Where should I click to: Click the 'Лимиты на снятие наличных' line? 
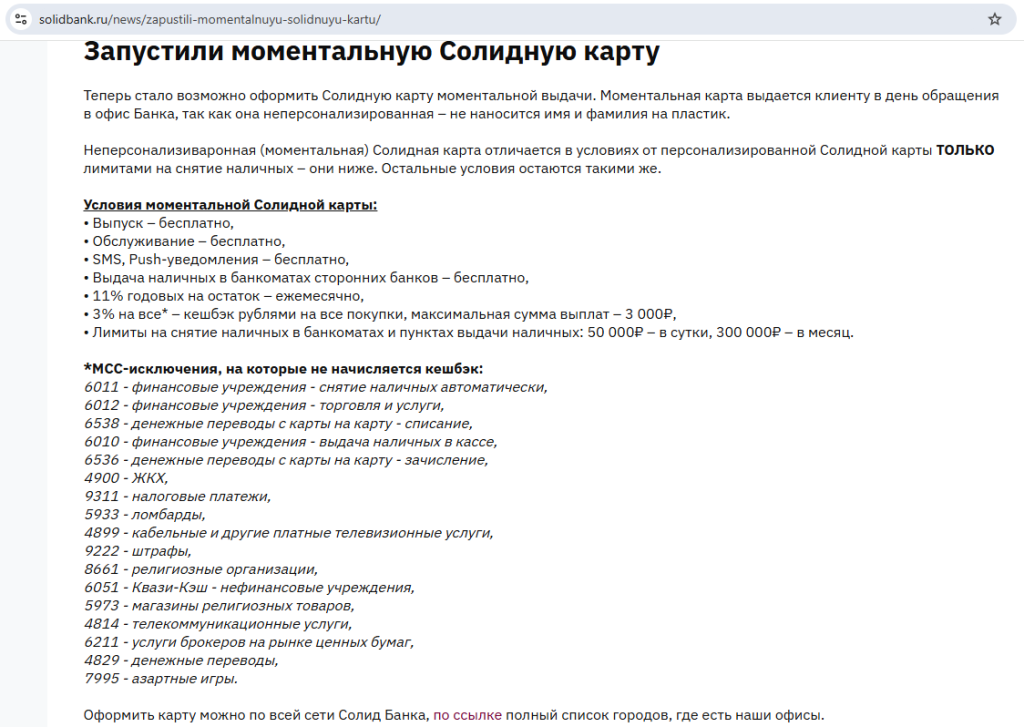(468, 333)
